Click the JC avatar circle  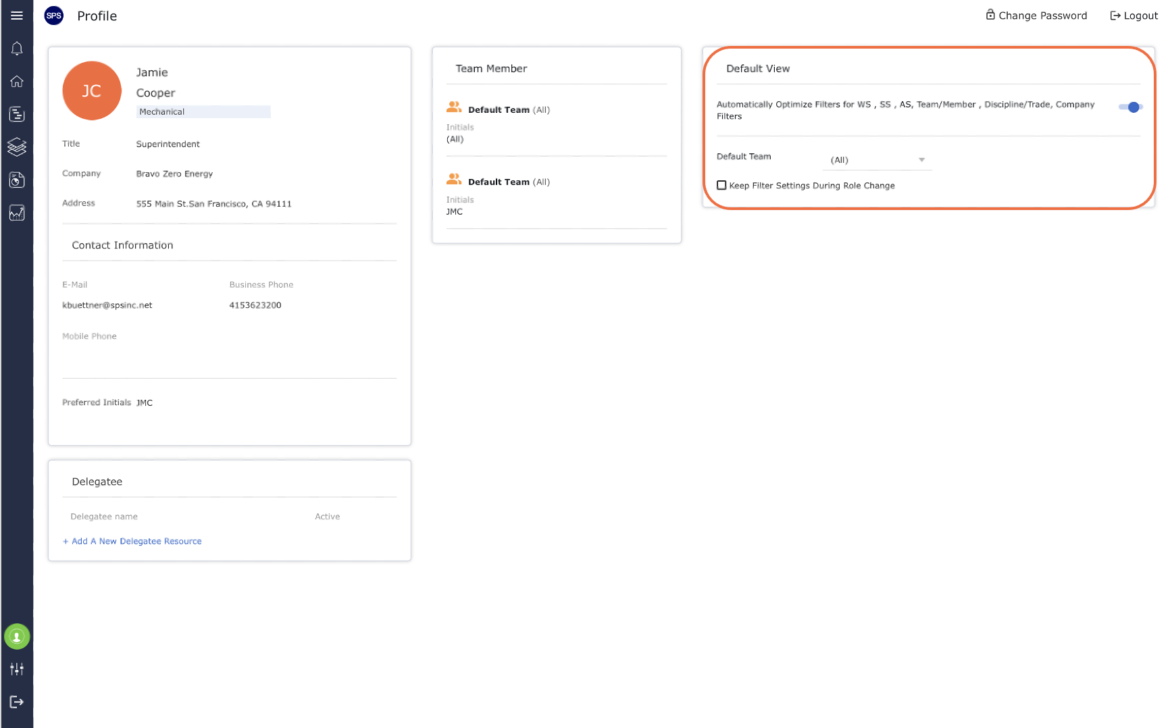coord(92,91)
